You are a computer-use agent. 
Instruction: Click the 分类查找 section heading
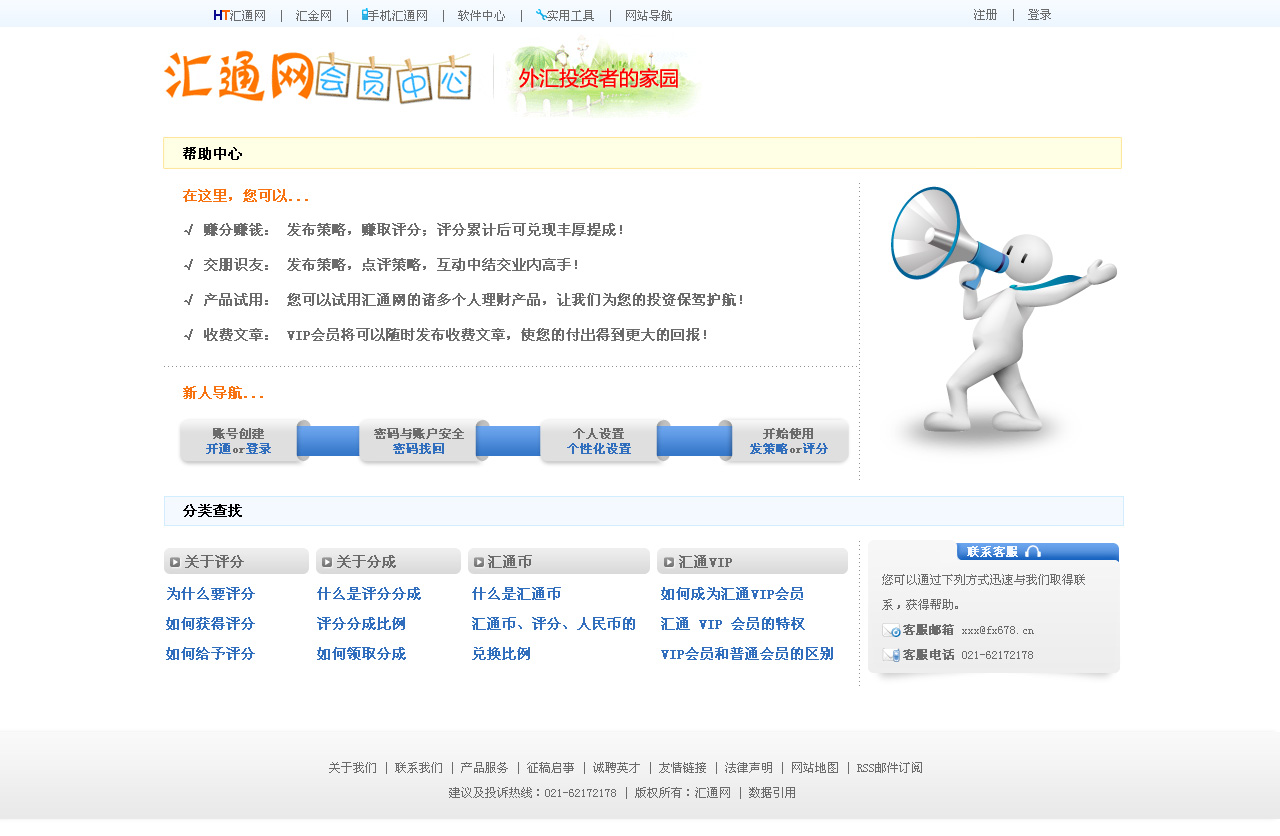point(212,511)
